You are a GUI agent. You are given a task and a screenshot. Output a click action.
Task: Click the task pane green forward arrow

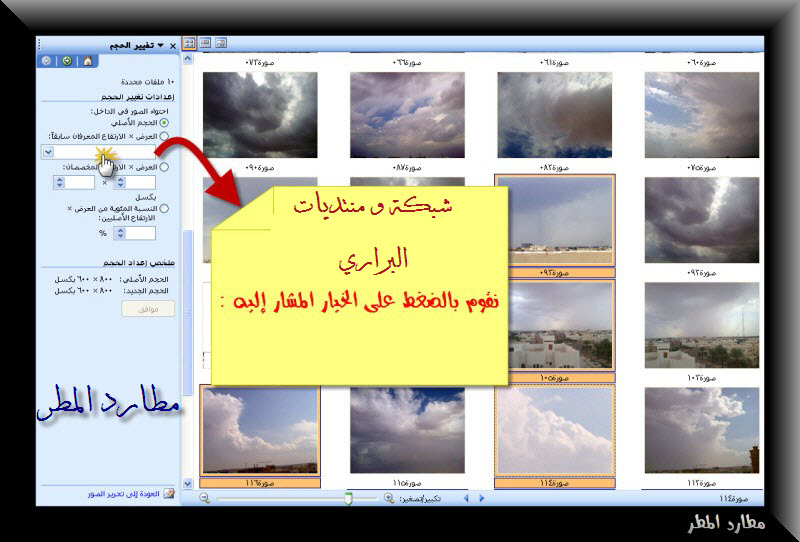(x=66, y=61)
